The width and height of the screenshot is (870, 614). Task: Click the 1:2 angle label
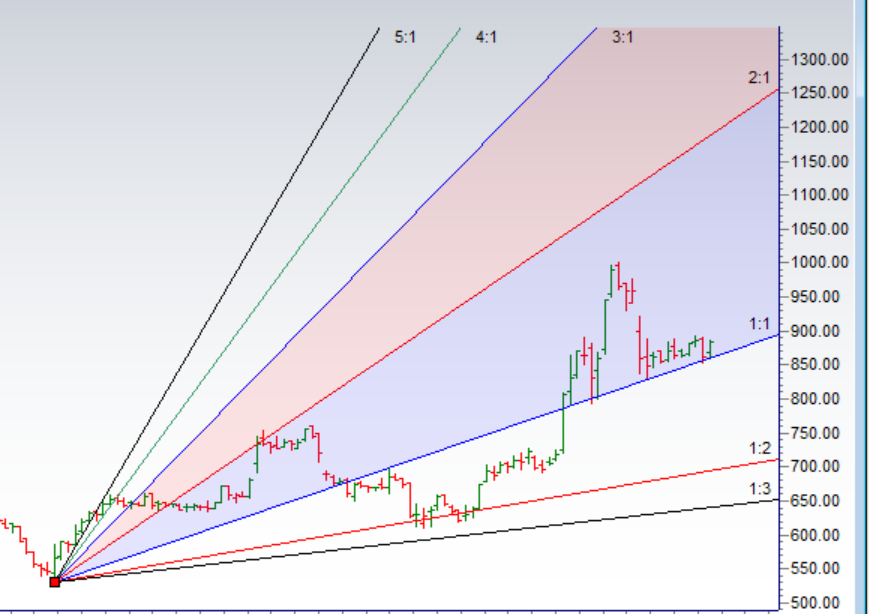coord(759,448)
